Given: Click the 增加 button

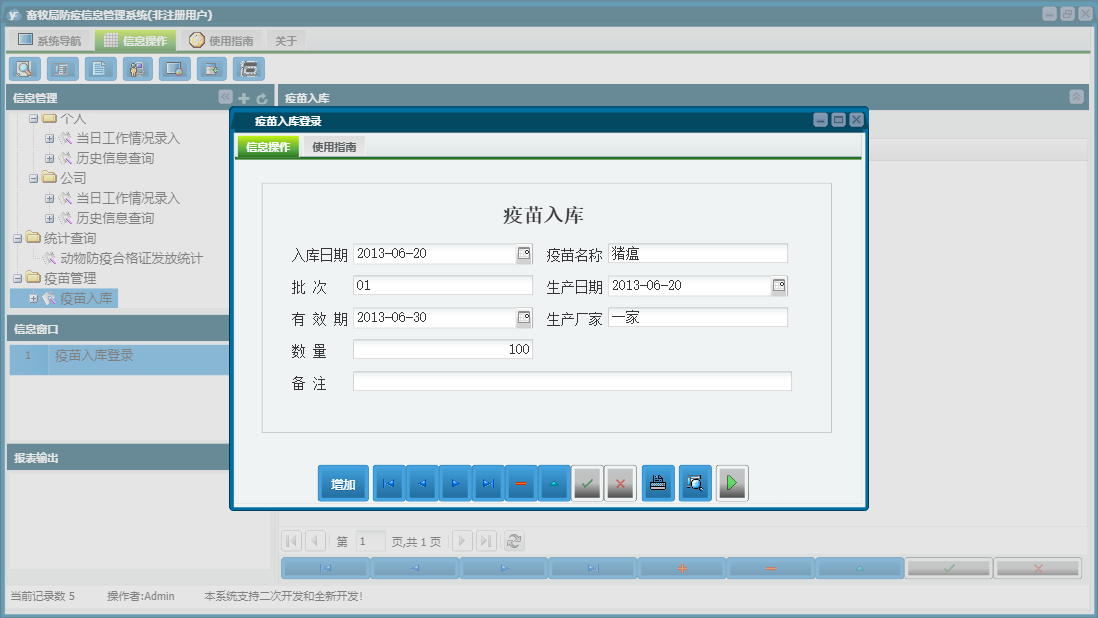Looking at the screenshot, I should point(343,482).
